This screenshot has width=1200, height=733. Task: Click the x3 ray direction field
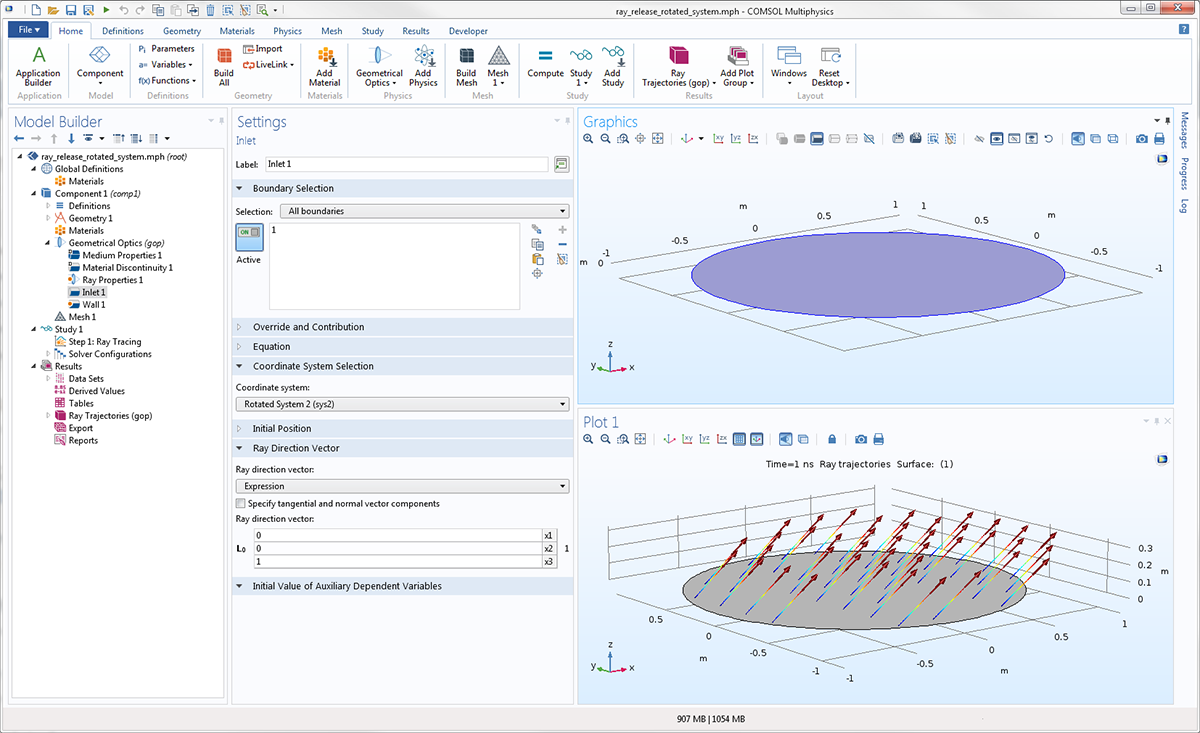[397, 562]
